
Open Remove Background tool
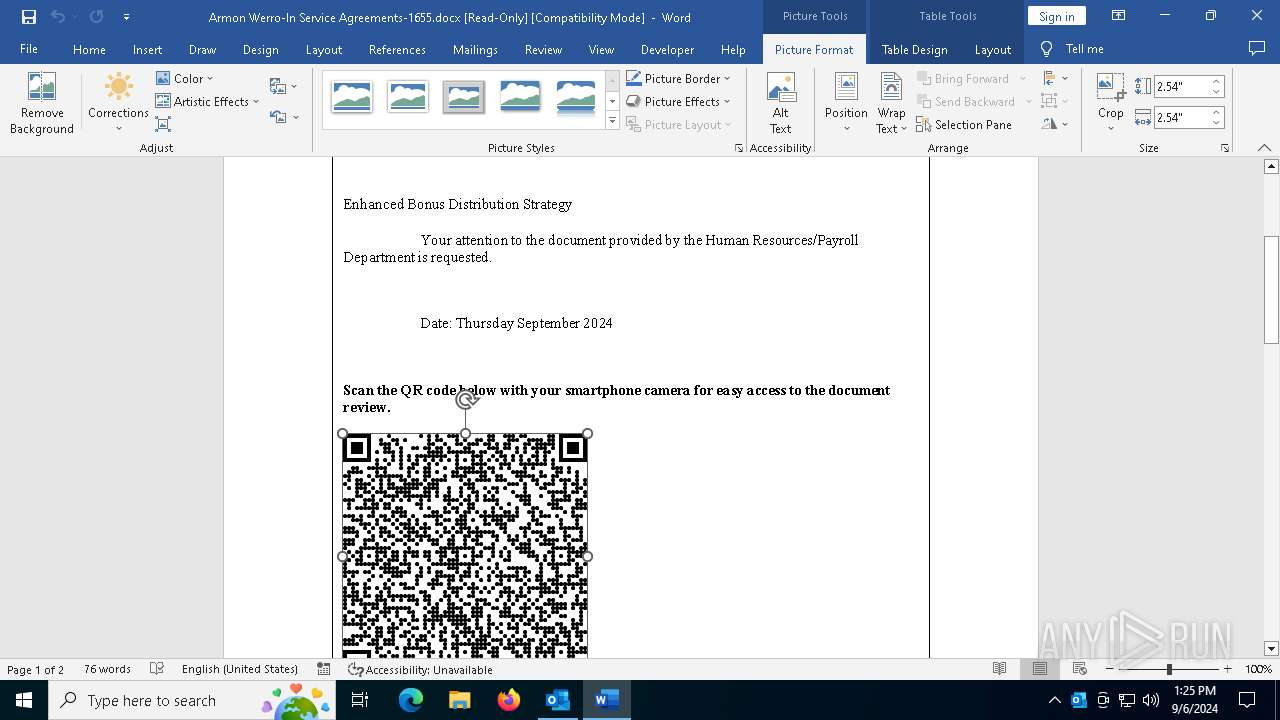[42, 104]
